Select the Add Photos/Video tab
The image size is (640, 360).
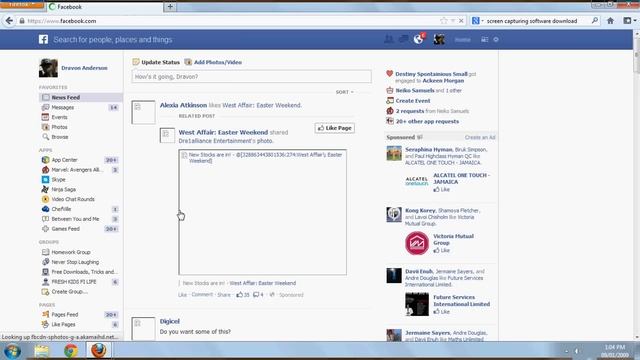click(x=213, y=62)
